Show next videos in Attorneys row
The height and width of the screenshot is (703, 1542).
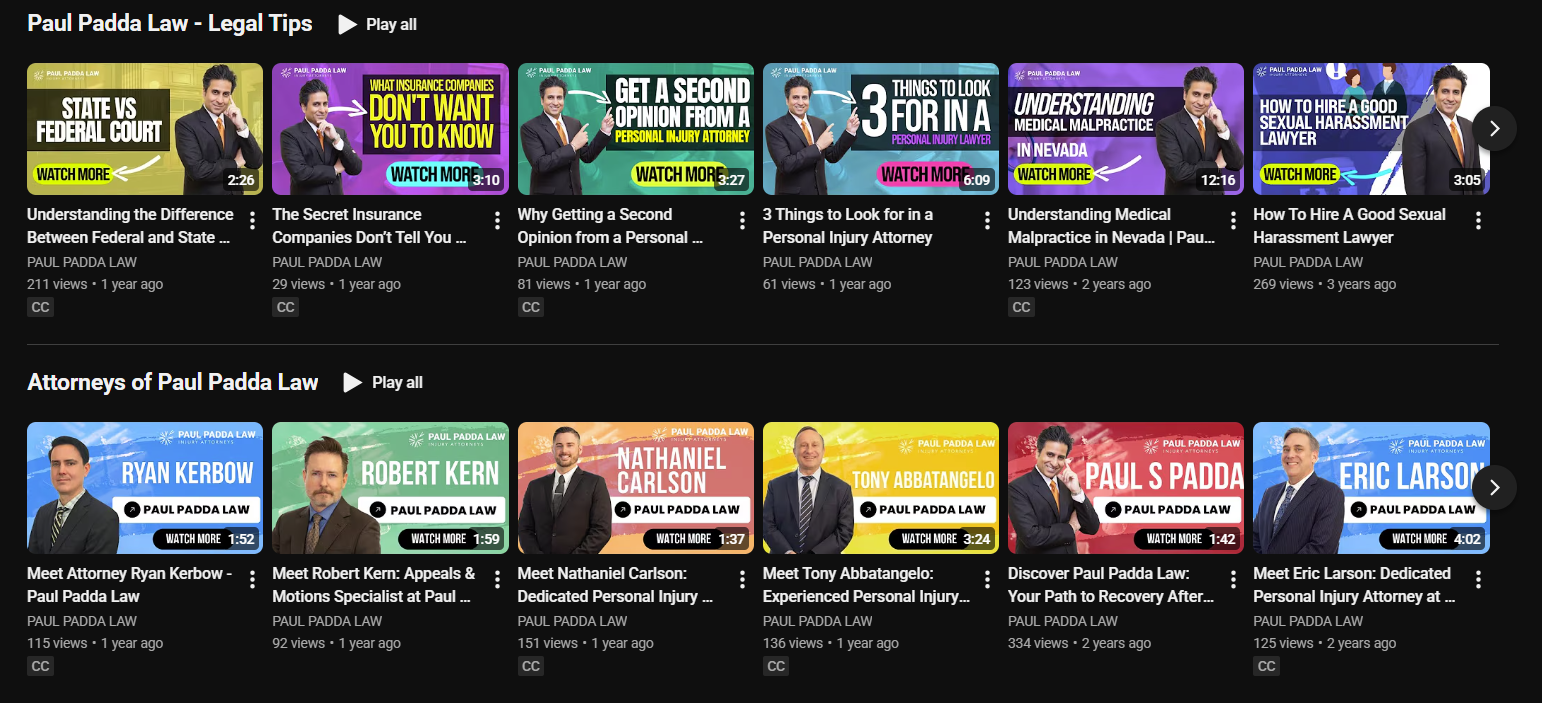pos(1494,487)
